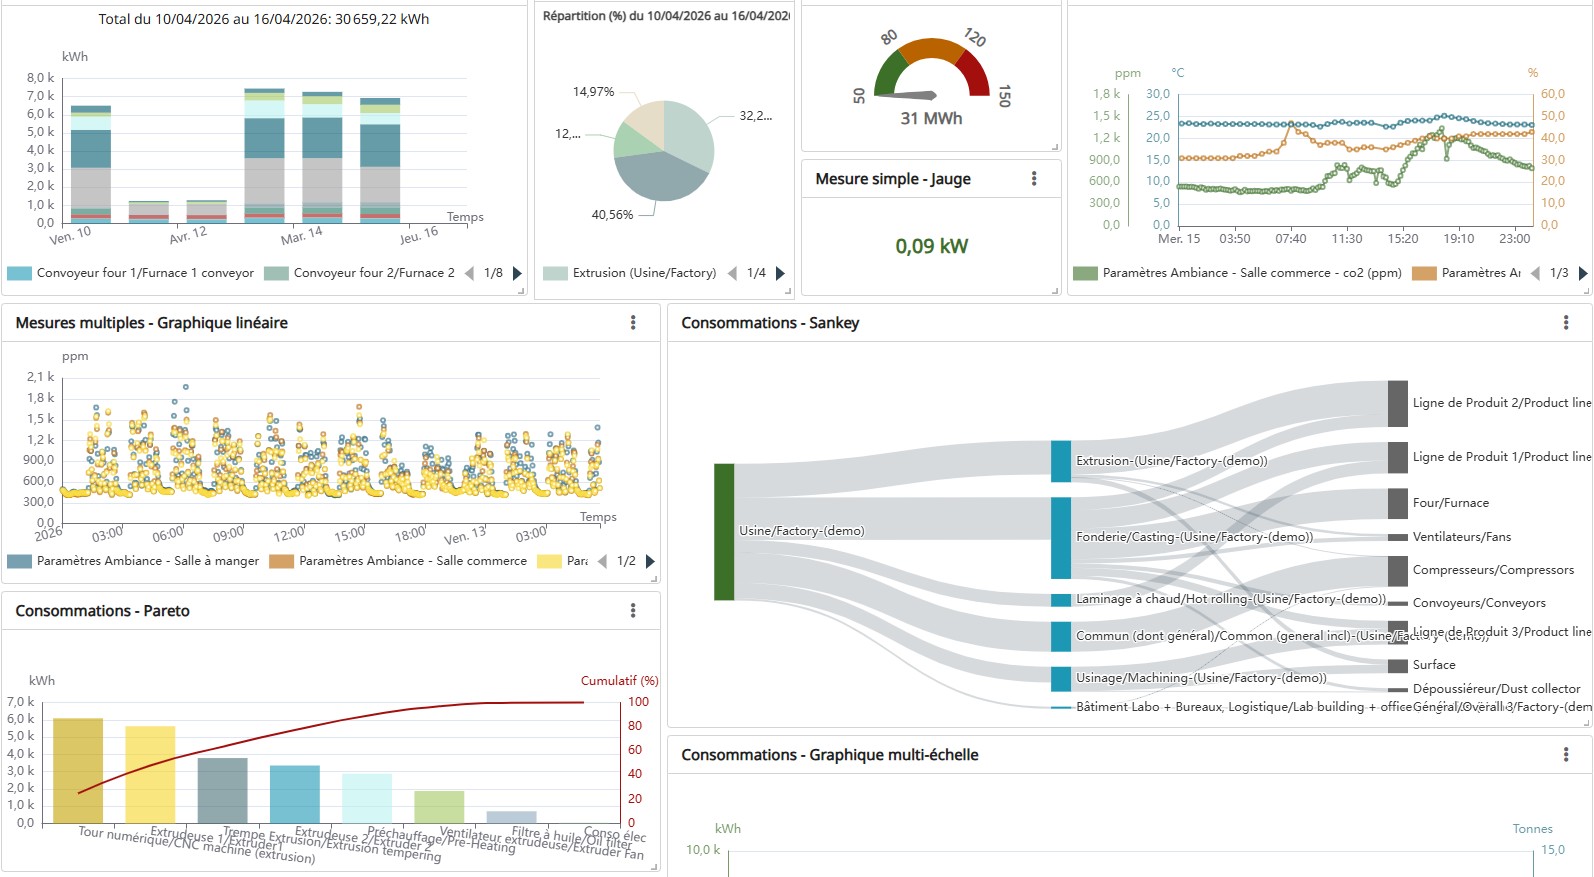Show next legend page of the 1/4 pie legend
The width and height of the screenshot is (1594, 877).
(780, 273)
